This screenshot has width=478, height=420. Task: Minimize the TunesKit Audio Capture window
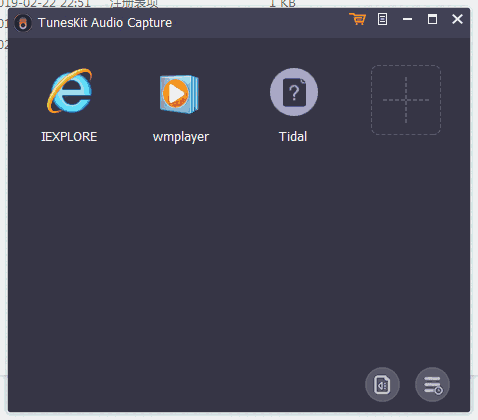[407, 19]
